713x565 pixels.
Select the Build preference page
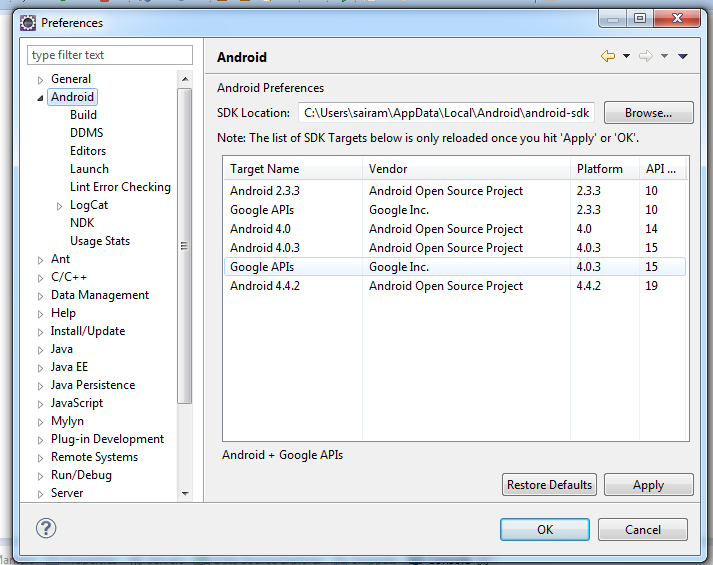pos(83,115)
